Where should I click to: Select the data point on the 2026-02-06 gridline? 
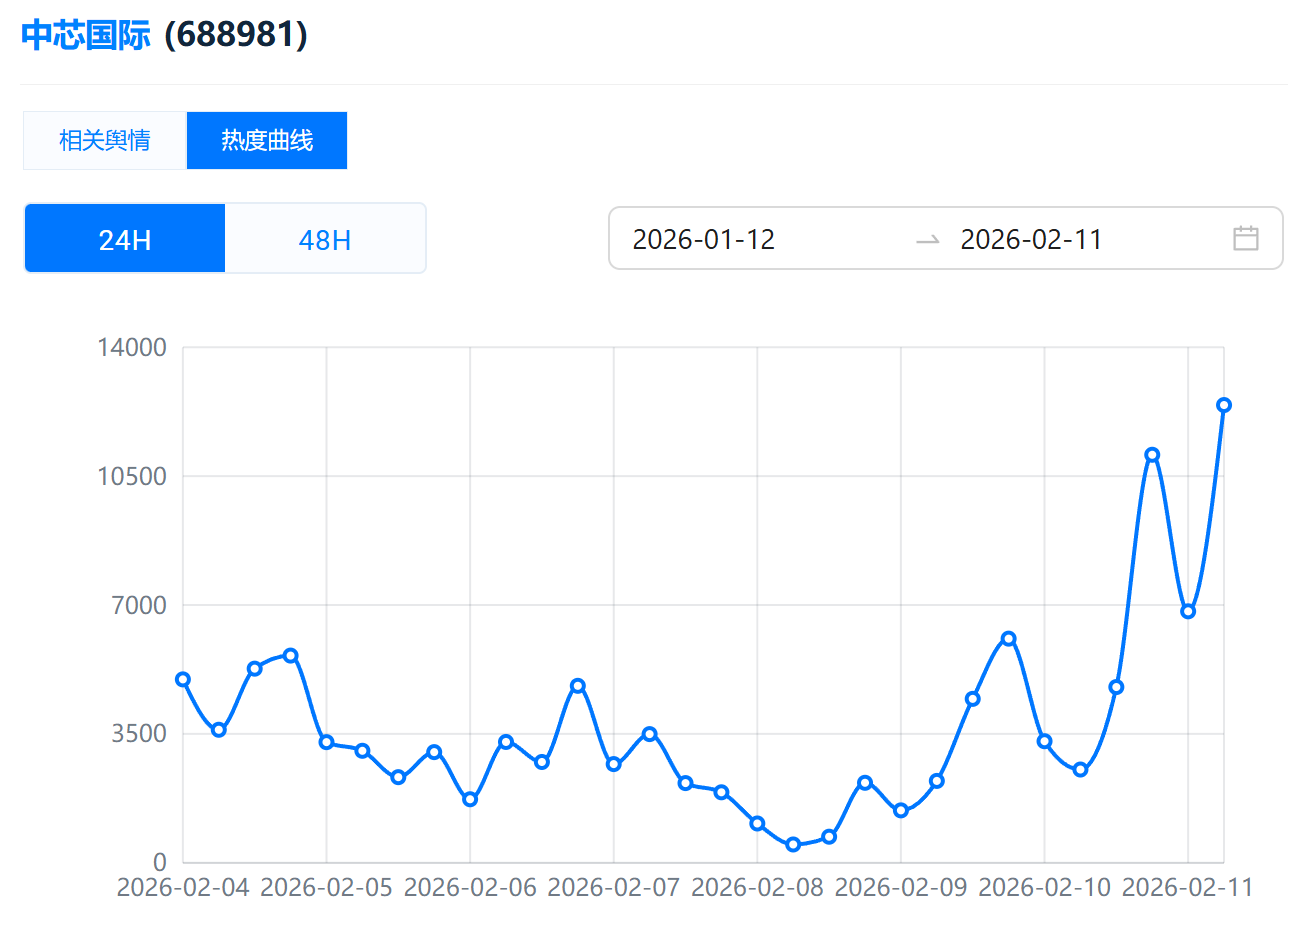pyautogui.click(x=470, y=800)
